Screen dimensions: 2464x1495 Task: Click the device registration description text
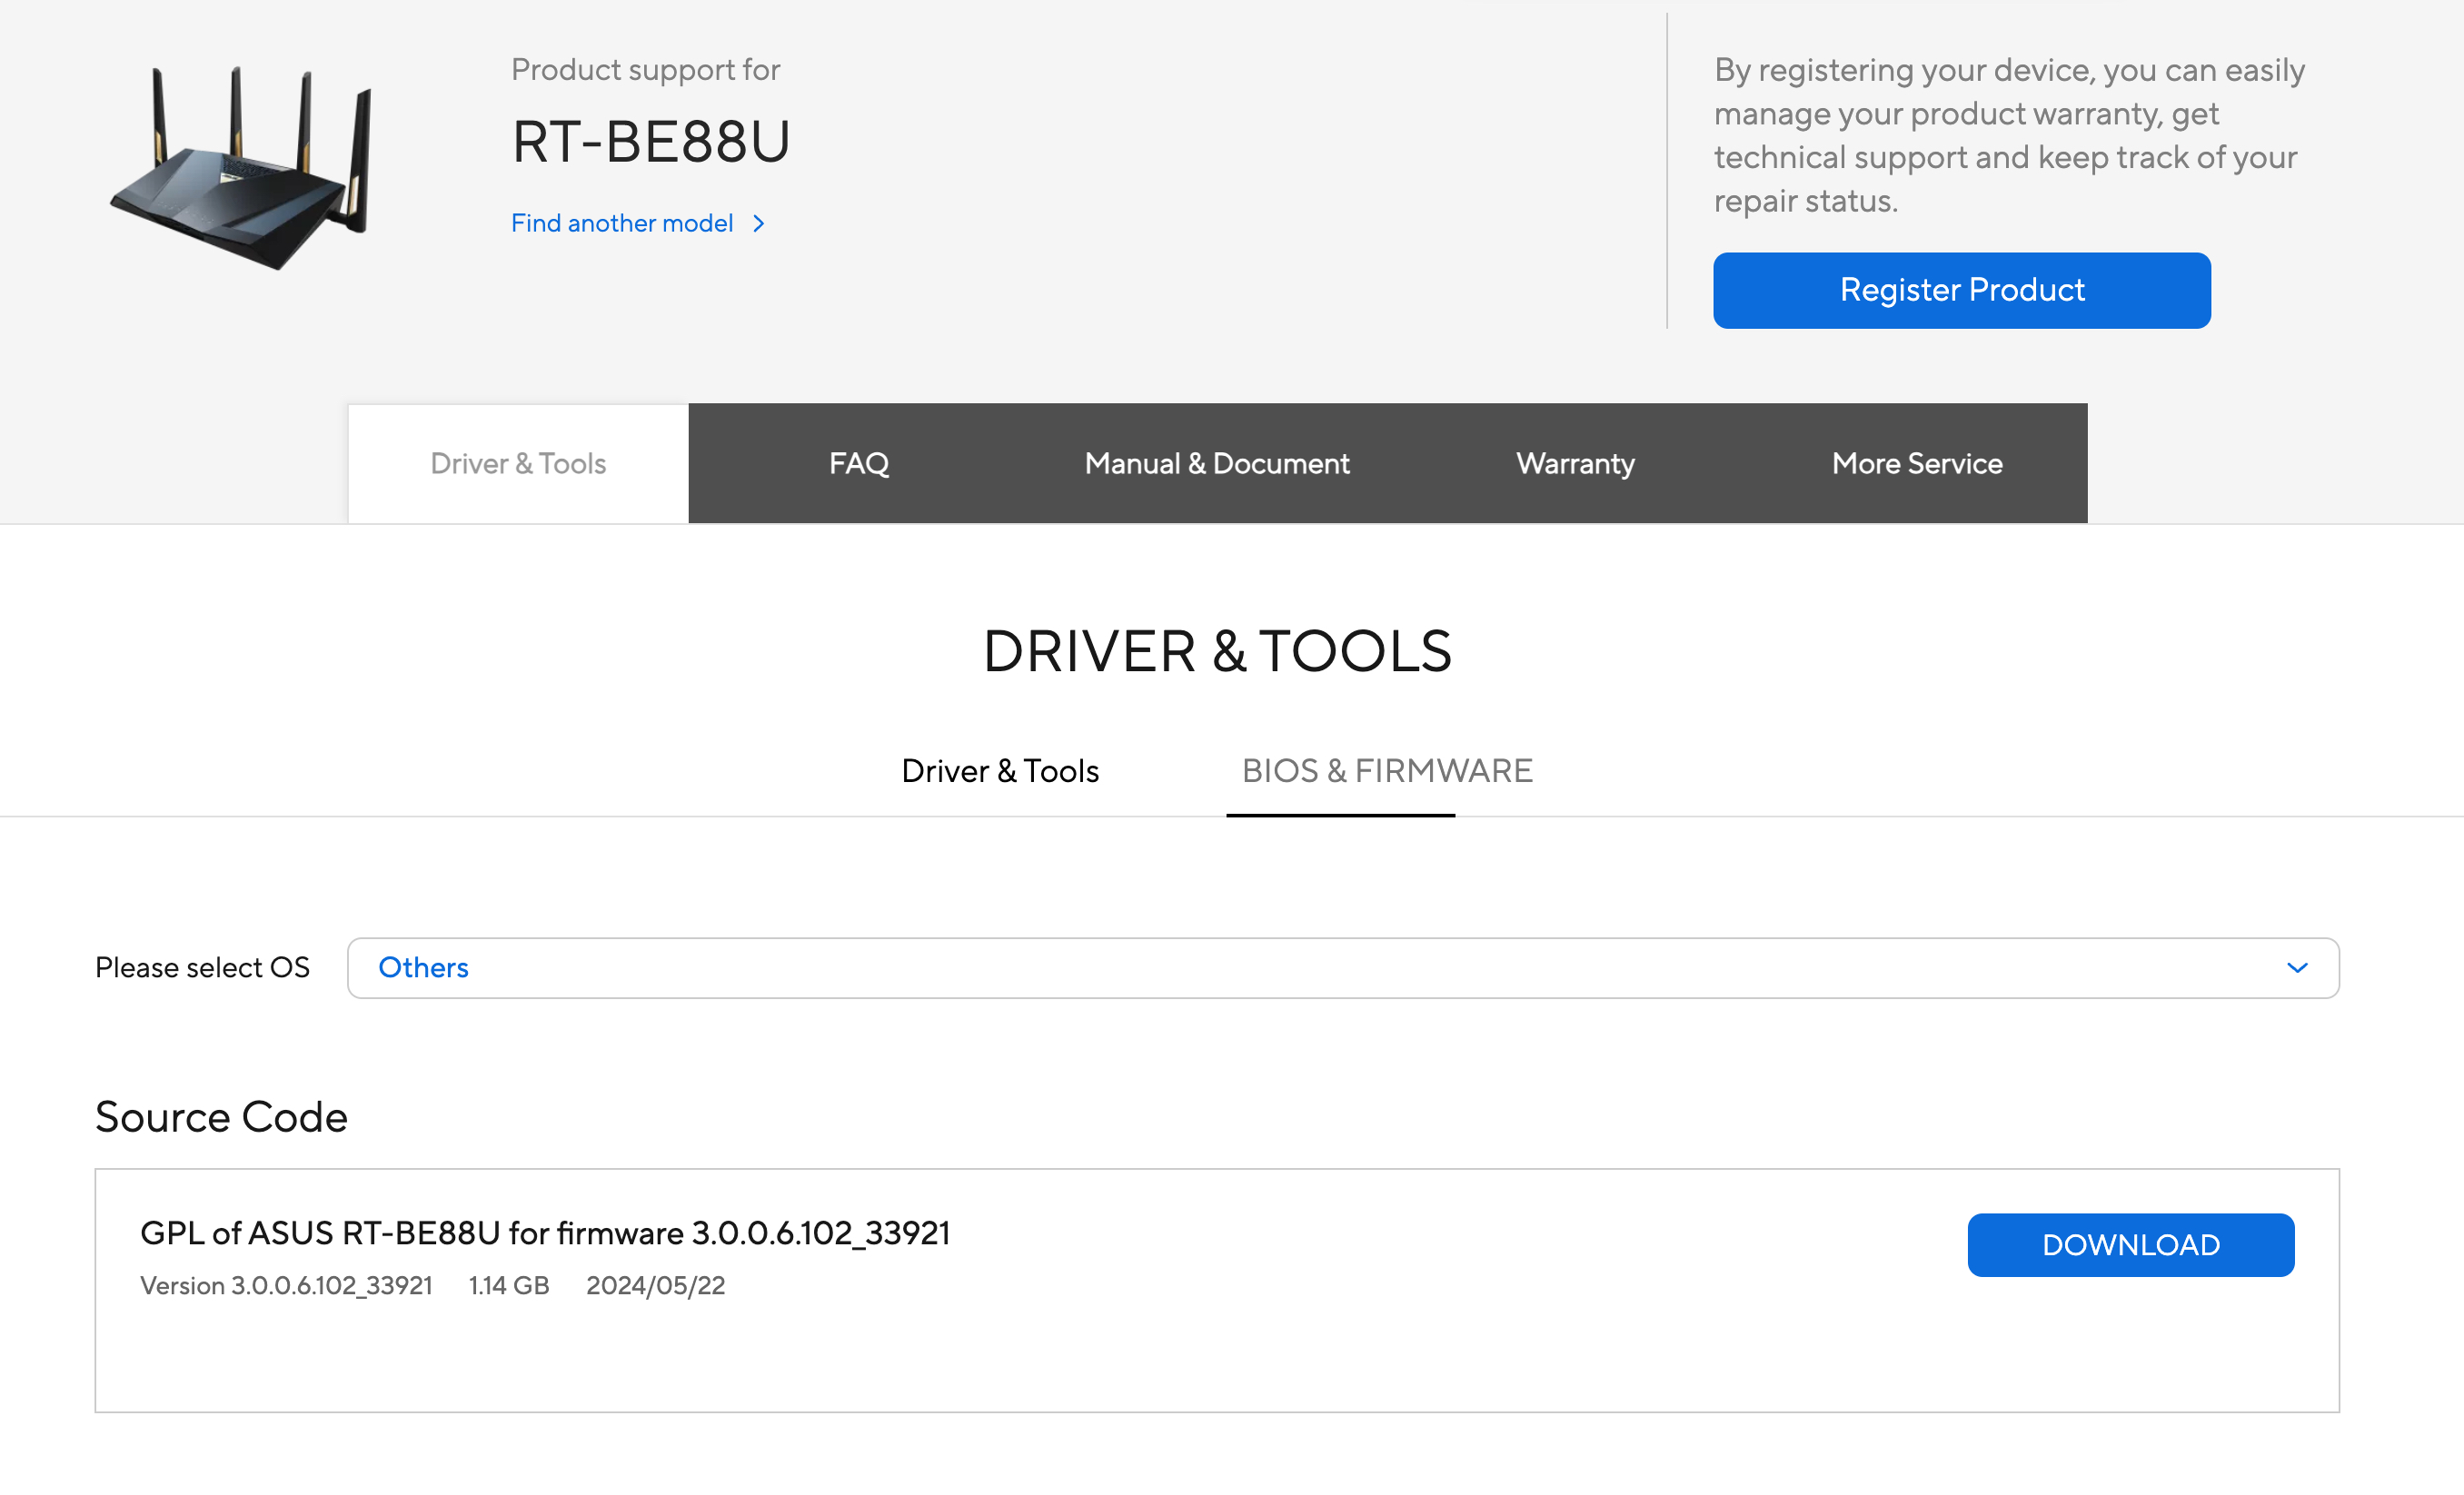pyautogui.click(x=2009, y=135)
